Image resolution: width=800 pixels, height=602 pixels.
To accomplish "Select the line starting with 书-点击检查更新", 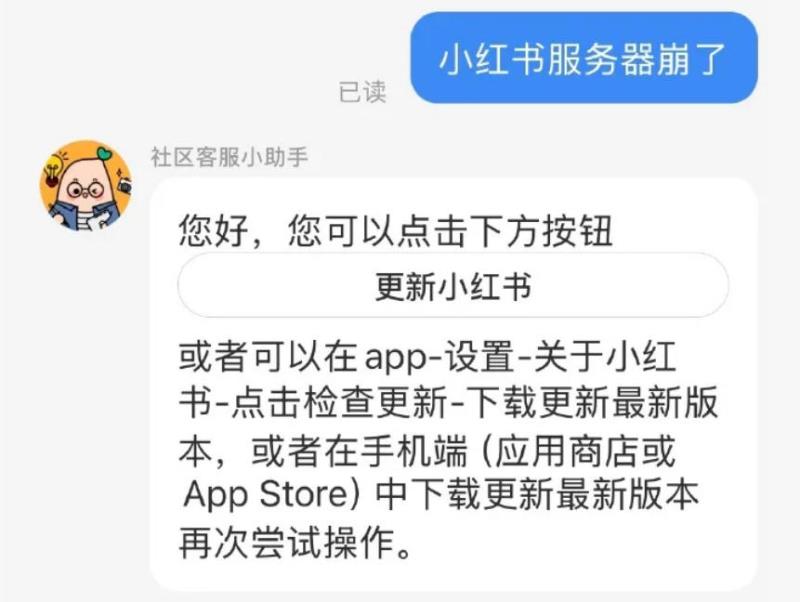I will click(448, 402).
